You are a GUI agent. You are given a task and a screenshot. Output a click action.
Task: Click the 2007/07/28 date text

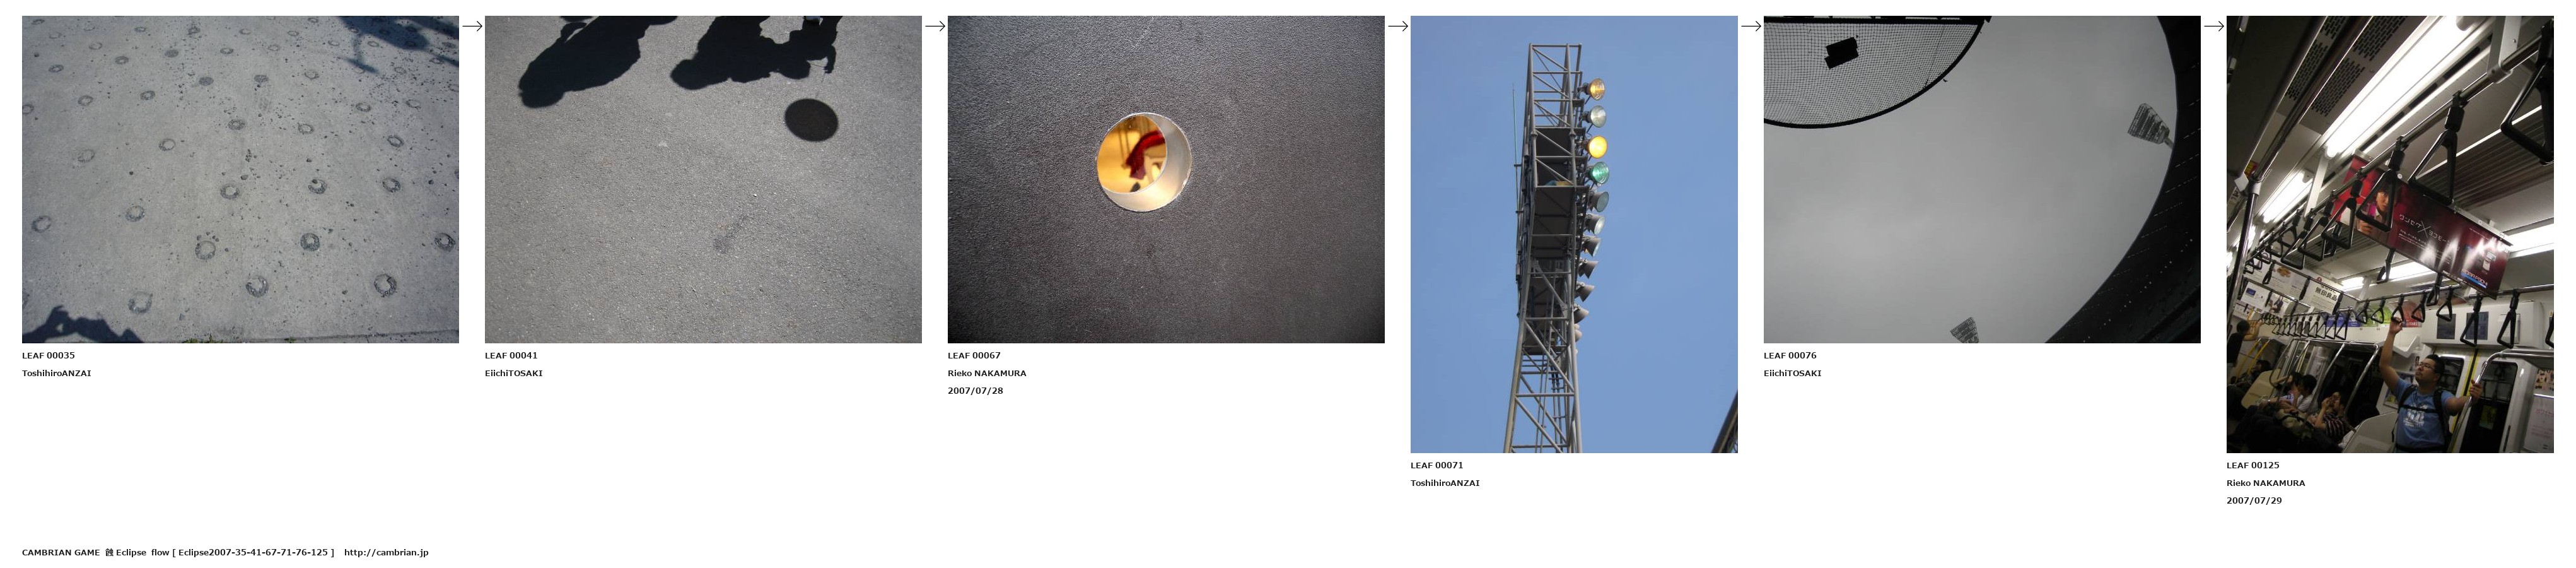click(975, 391)
